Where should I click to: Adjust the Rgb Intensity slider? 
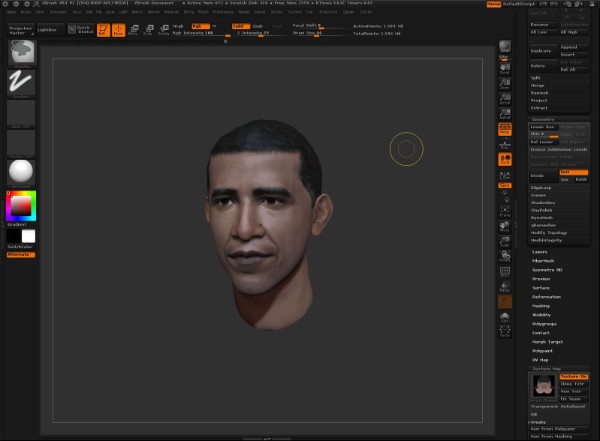tap(201, 33)
